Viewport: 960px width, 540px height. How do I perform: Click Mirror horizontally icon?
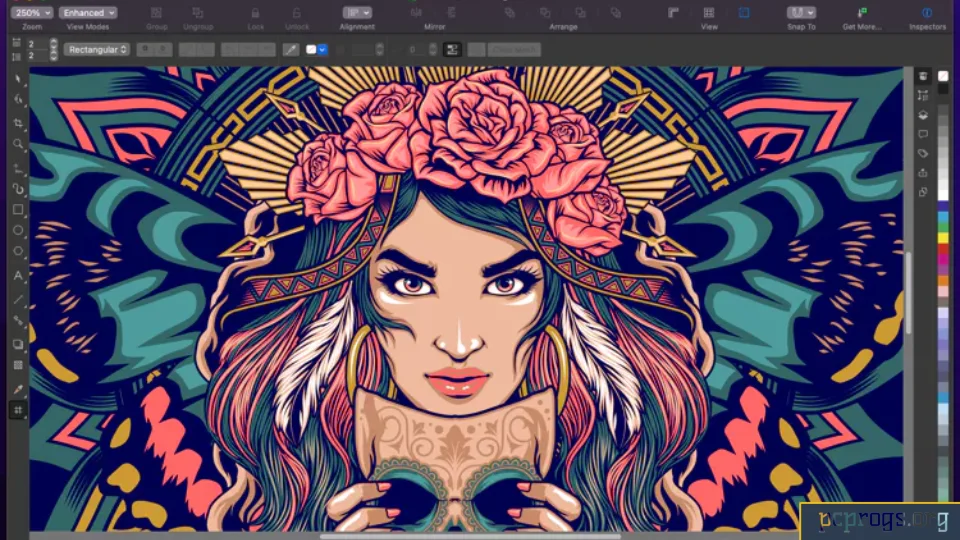point(416,12)
